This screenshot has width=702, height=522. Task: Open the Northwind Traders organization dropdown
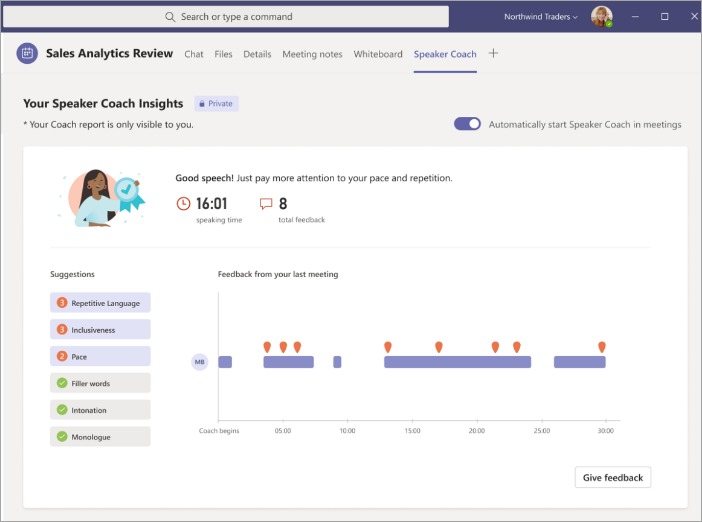click(x=540, y=17)
